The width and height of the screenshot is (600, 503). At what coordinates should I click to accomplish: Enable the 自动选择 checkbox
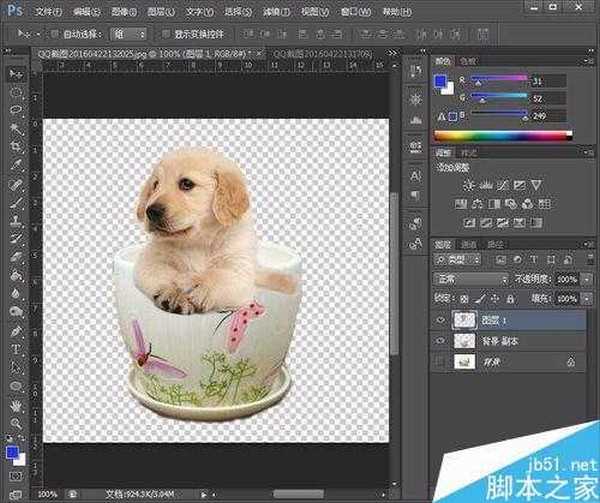pyautogui.click(x=55, y=32)
